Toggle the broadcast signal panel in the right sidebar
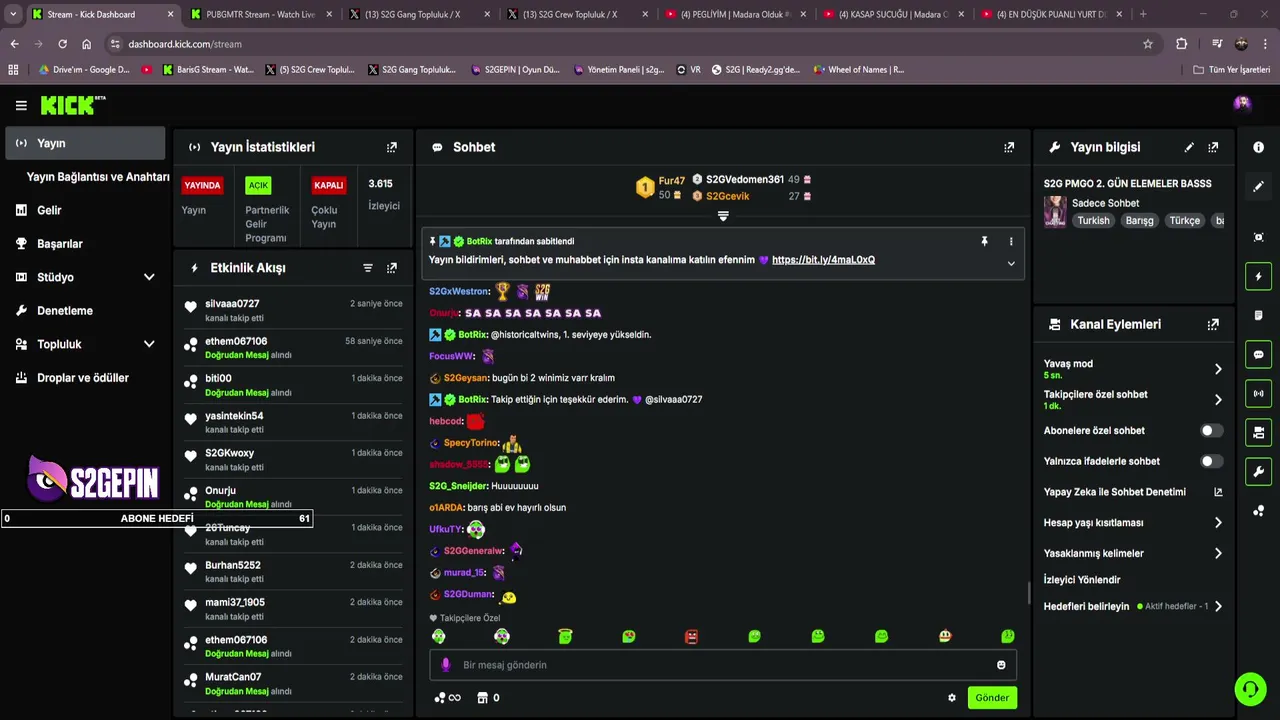This screenshot has height=720, width=1280. tap(1258, 393)
